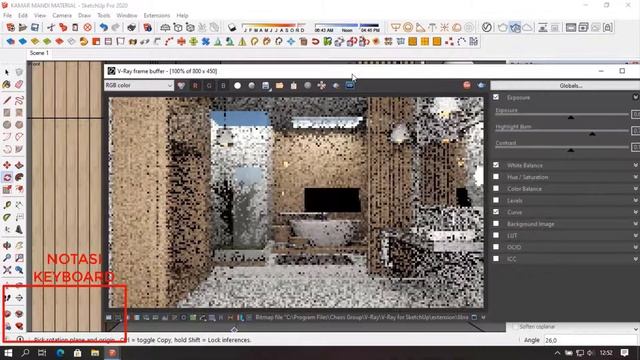Clear the frame buffer image
Viewport: 640px width, 360px height.
[x=293, y=86]
